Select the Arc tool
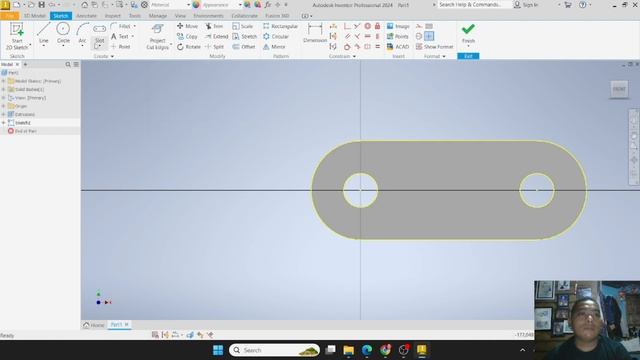This screenshot has height=360, width=640. (x=82, y=33)
